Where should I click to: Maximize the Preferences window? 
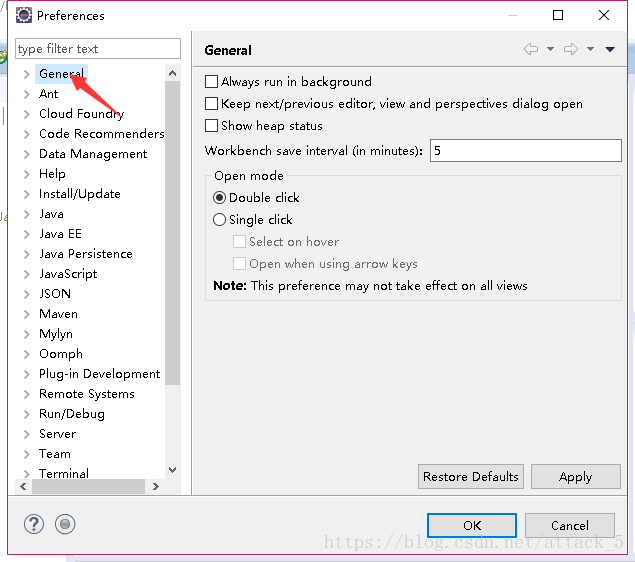[558, 15]
